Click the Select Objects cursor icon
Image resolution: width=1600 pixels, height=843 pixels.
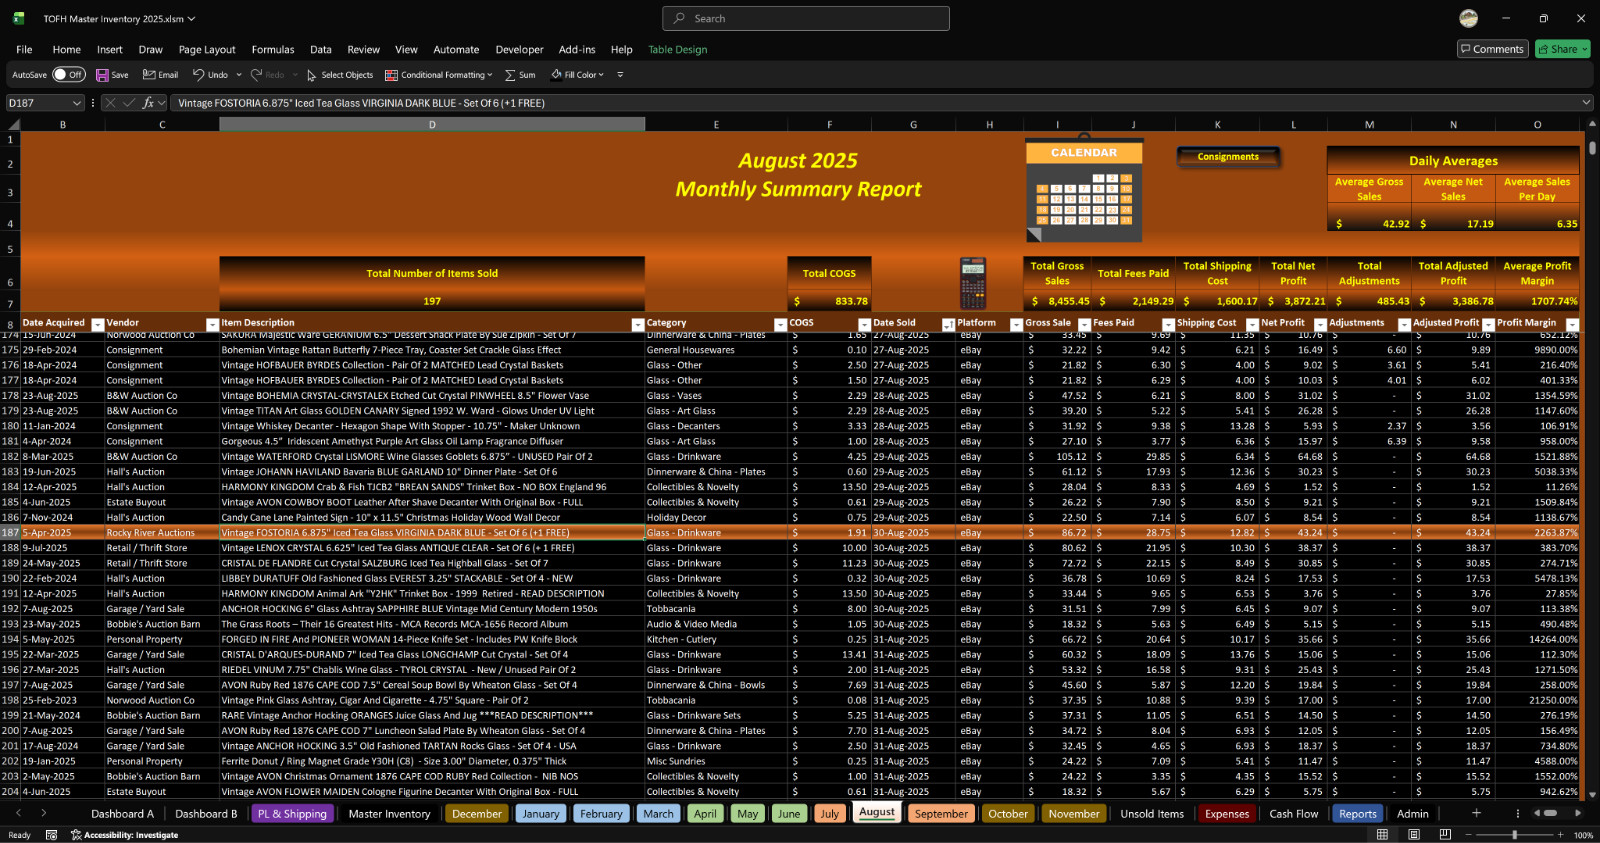[x=312, y=75]
